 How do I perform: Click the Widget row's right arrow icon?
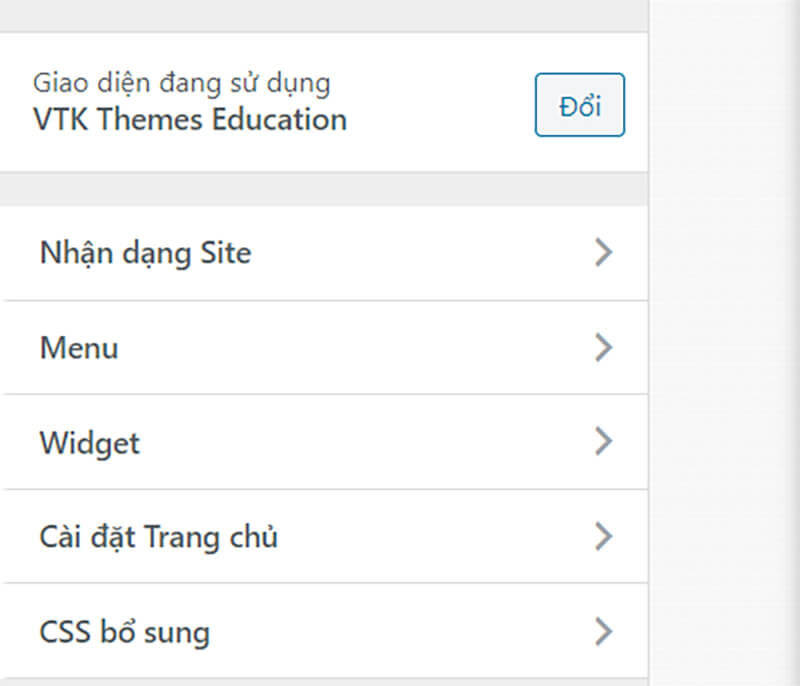[x=602, y=441]
